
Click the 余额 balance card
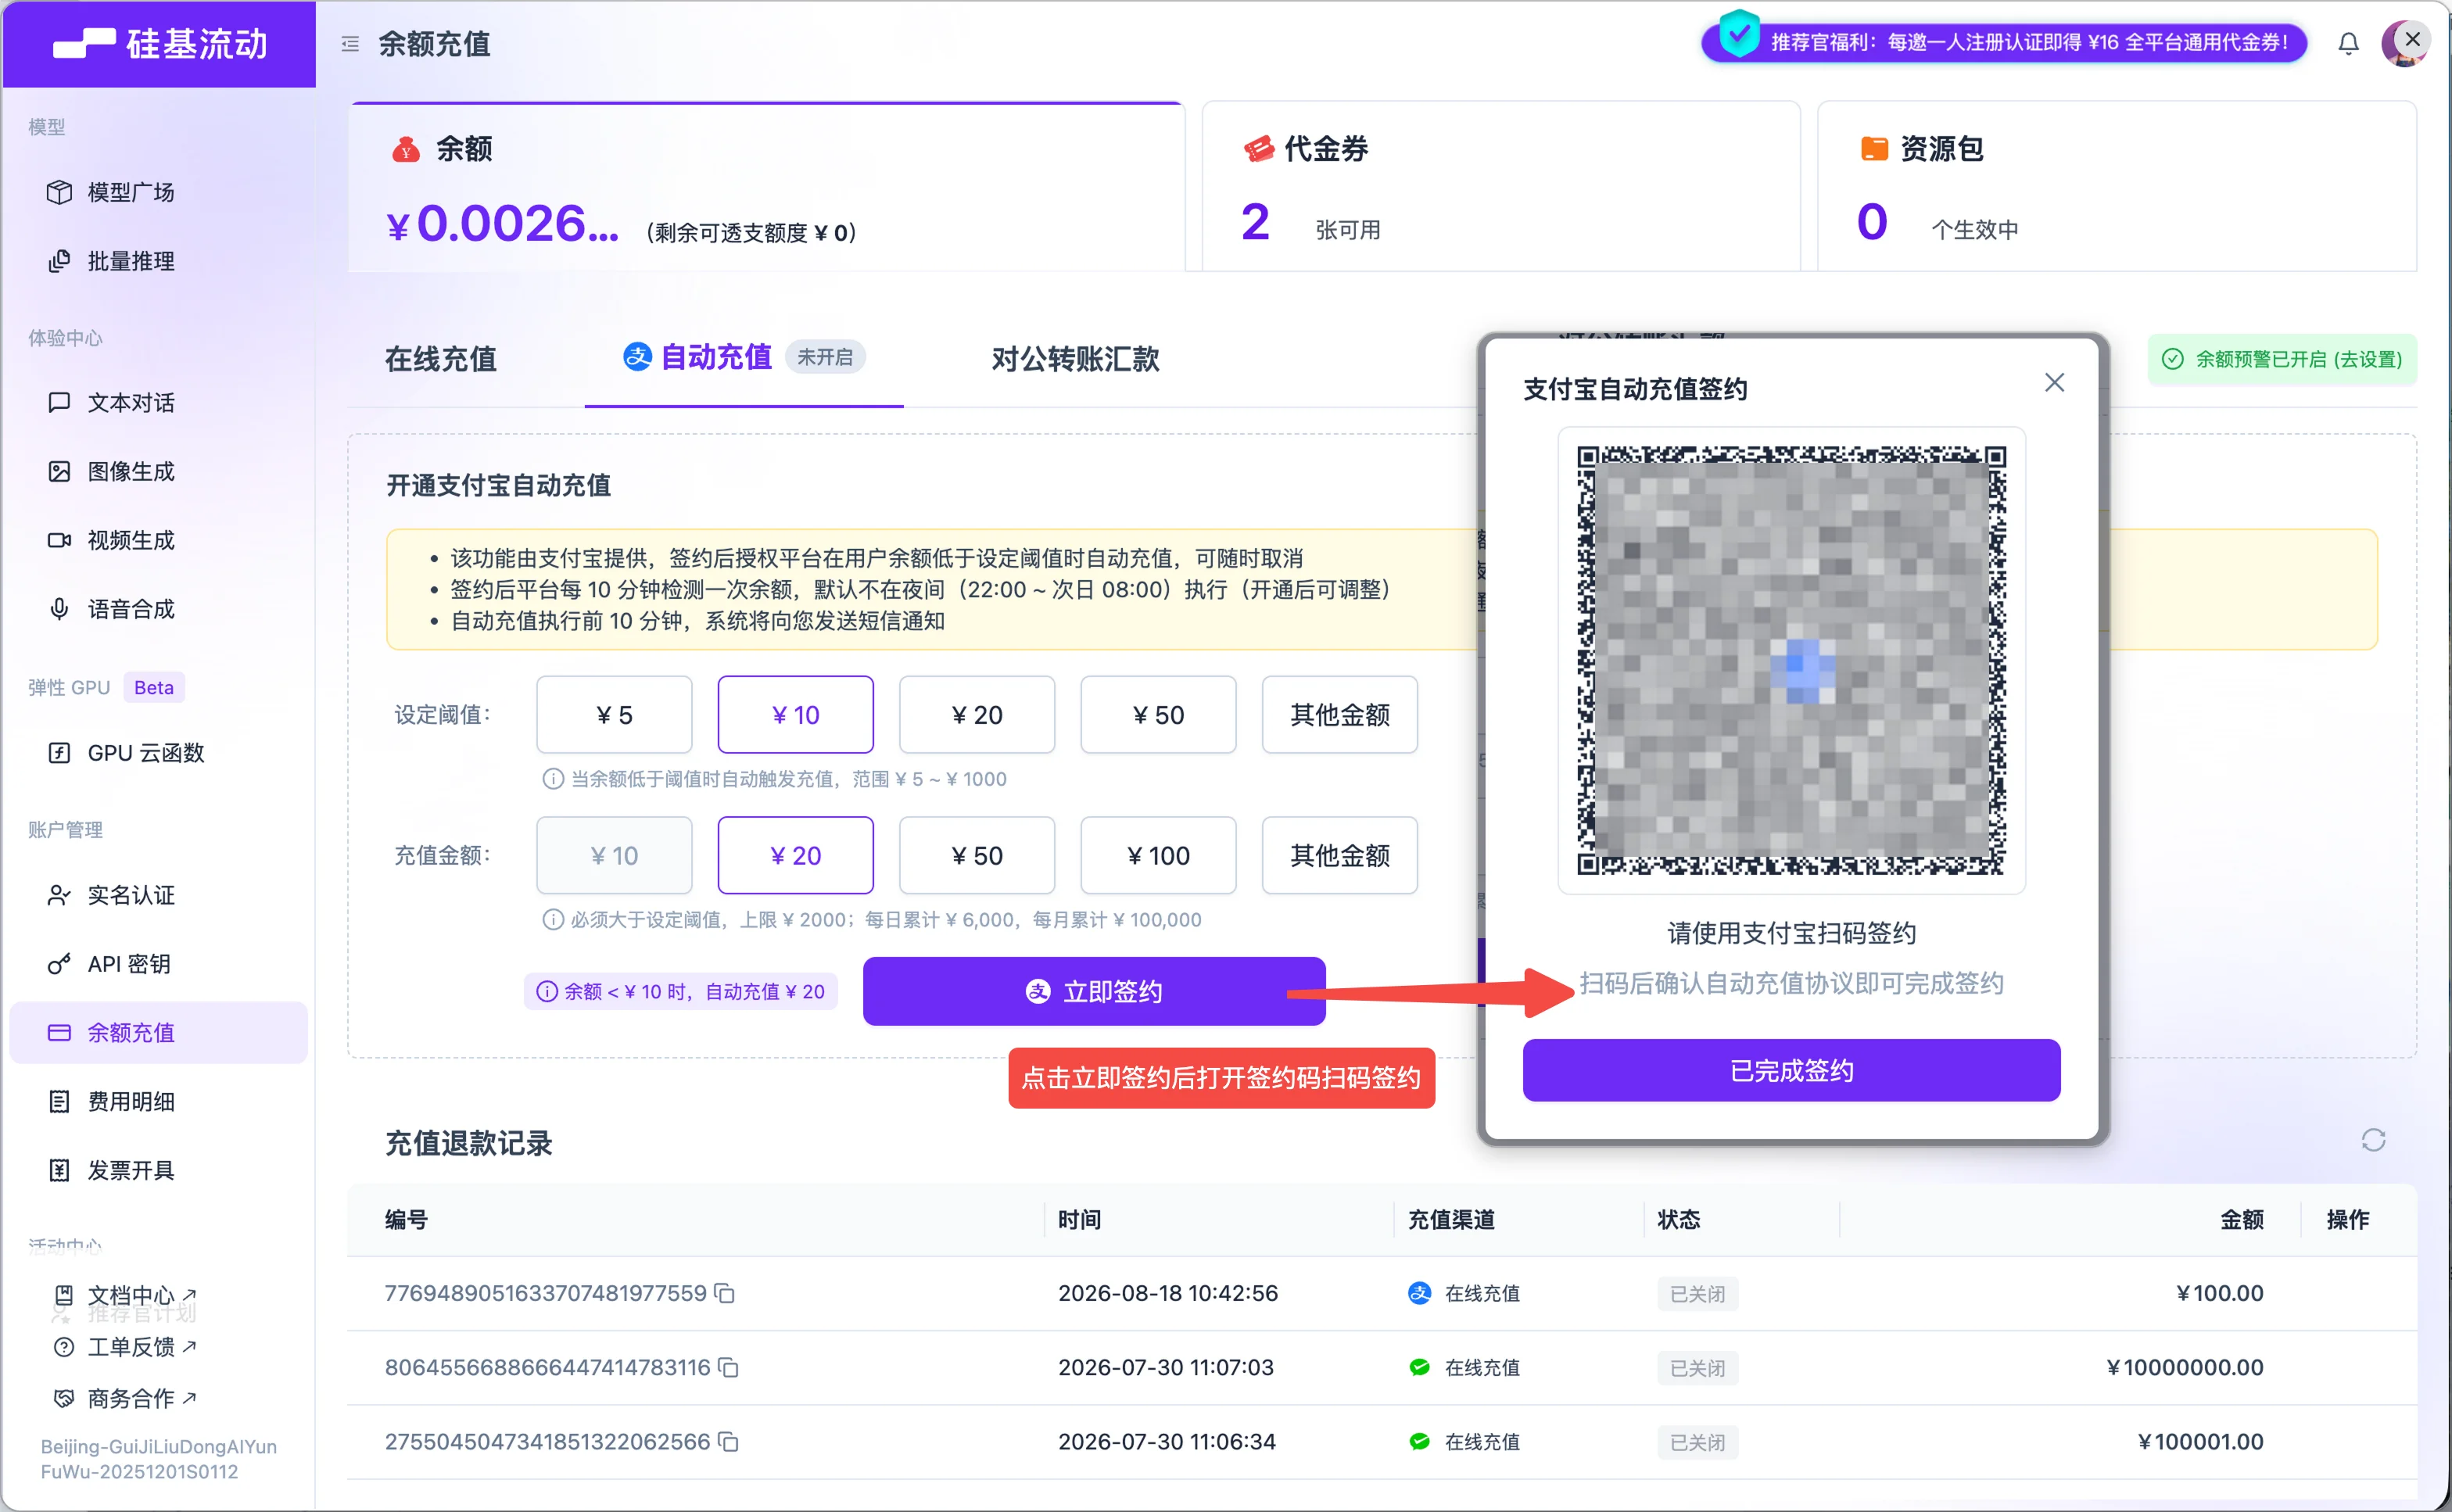[767, 187]
